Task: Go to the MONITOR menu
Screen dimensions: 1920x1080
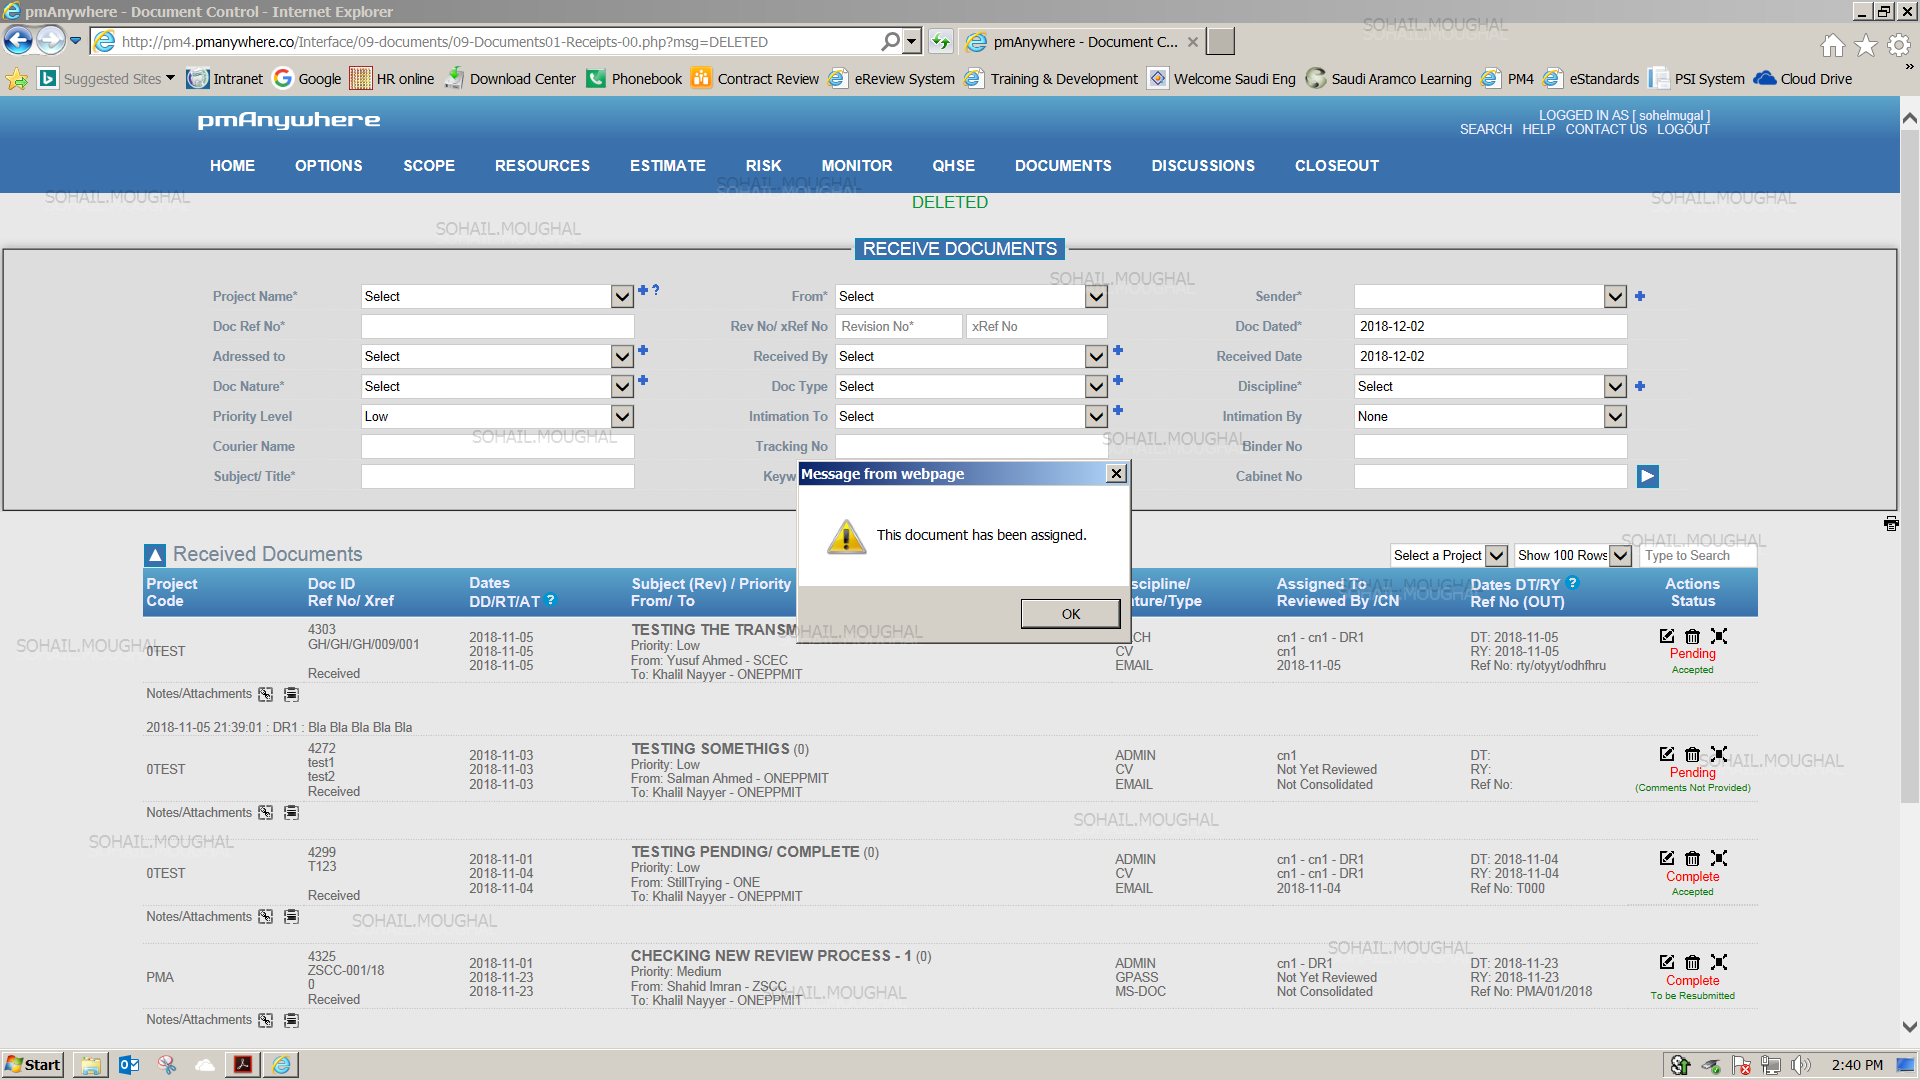Action: pos(856,166)
